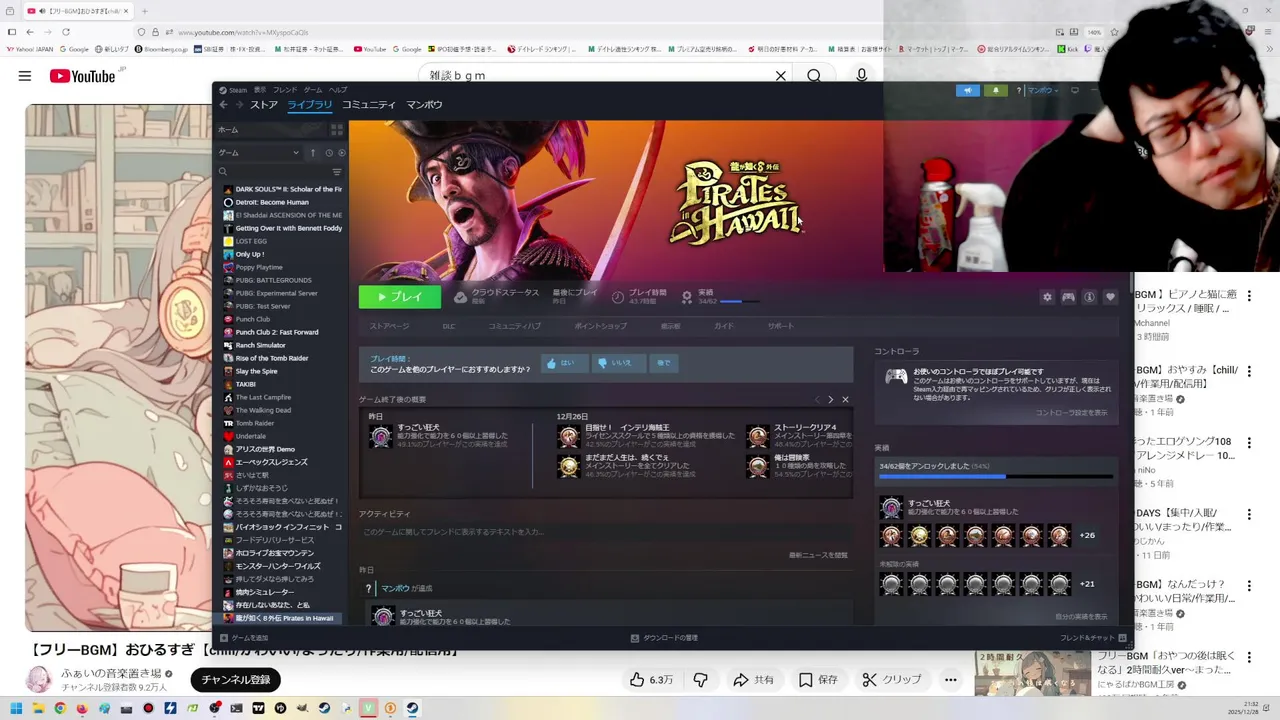Screen dimensions: 1280x720
Task: Expand the ゲーム collection dropdown
Action: (260, 153)
